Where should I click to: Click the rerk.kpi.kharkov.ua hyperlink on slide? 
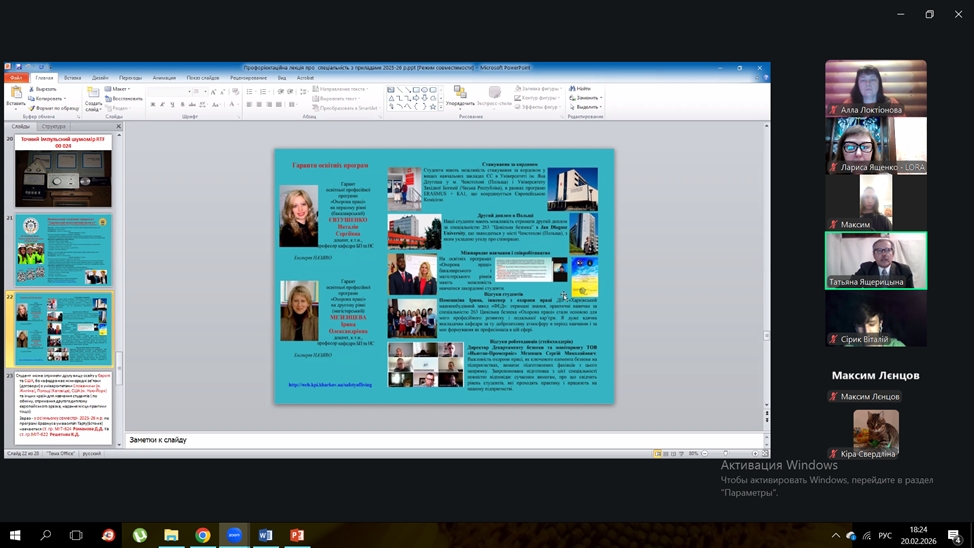(x=329, y=384)
